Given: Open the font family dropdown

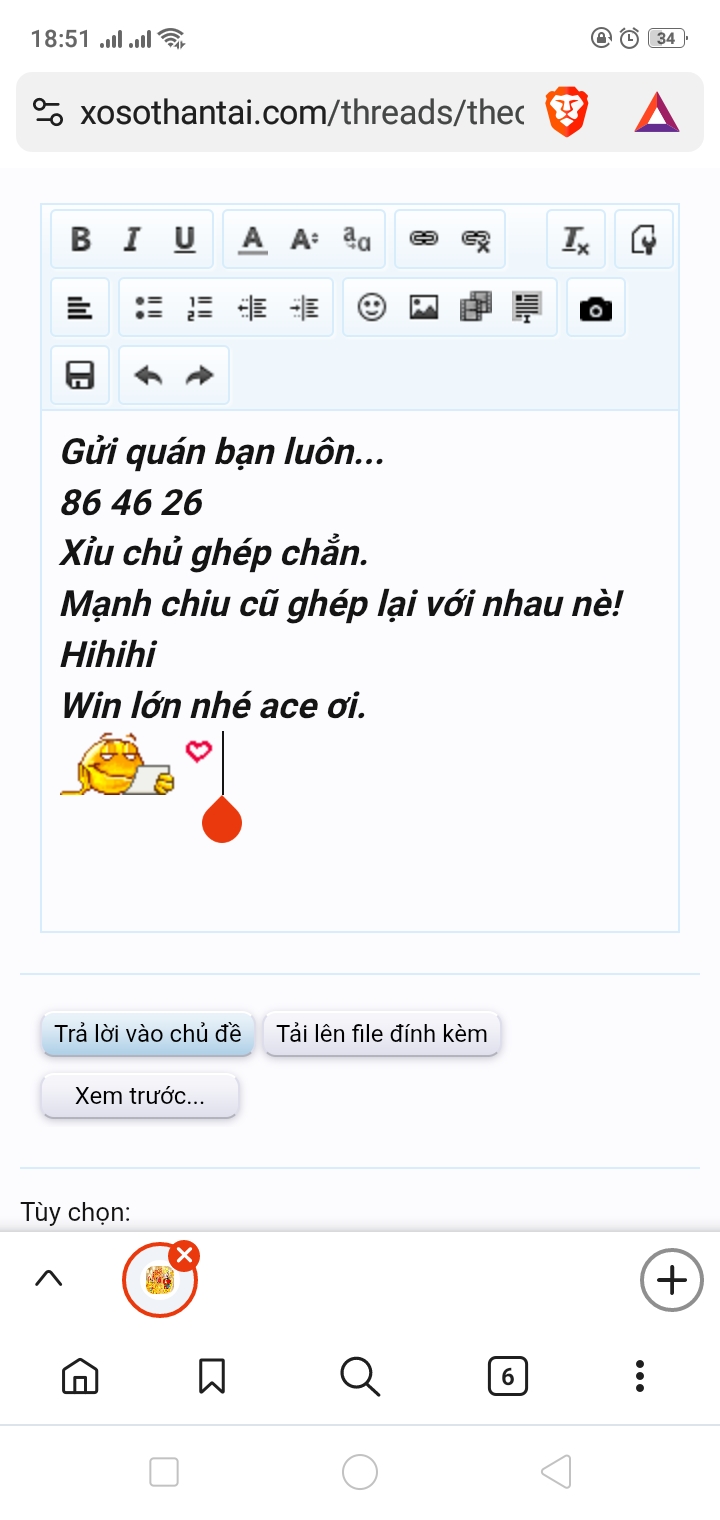Looking at the screenshot, I should click(x=357, y=240).
